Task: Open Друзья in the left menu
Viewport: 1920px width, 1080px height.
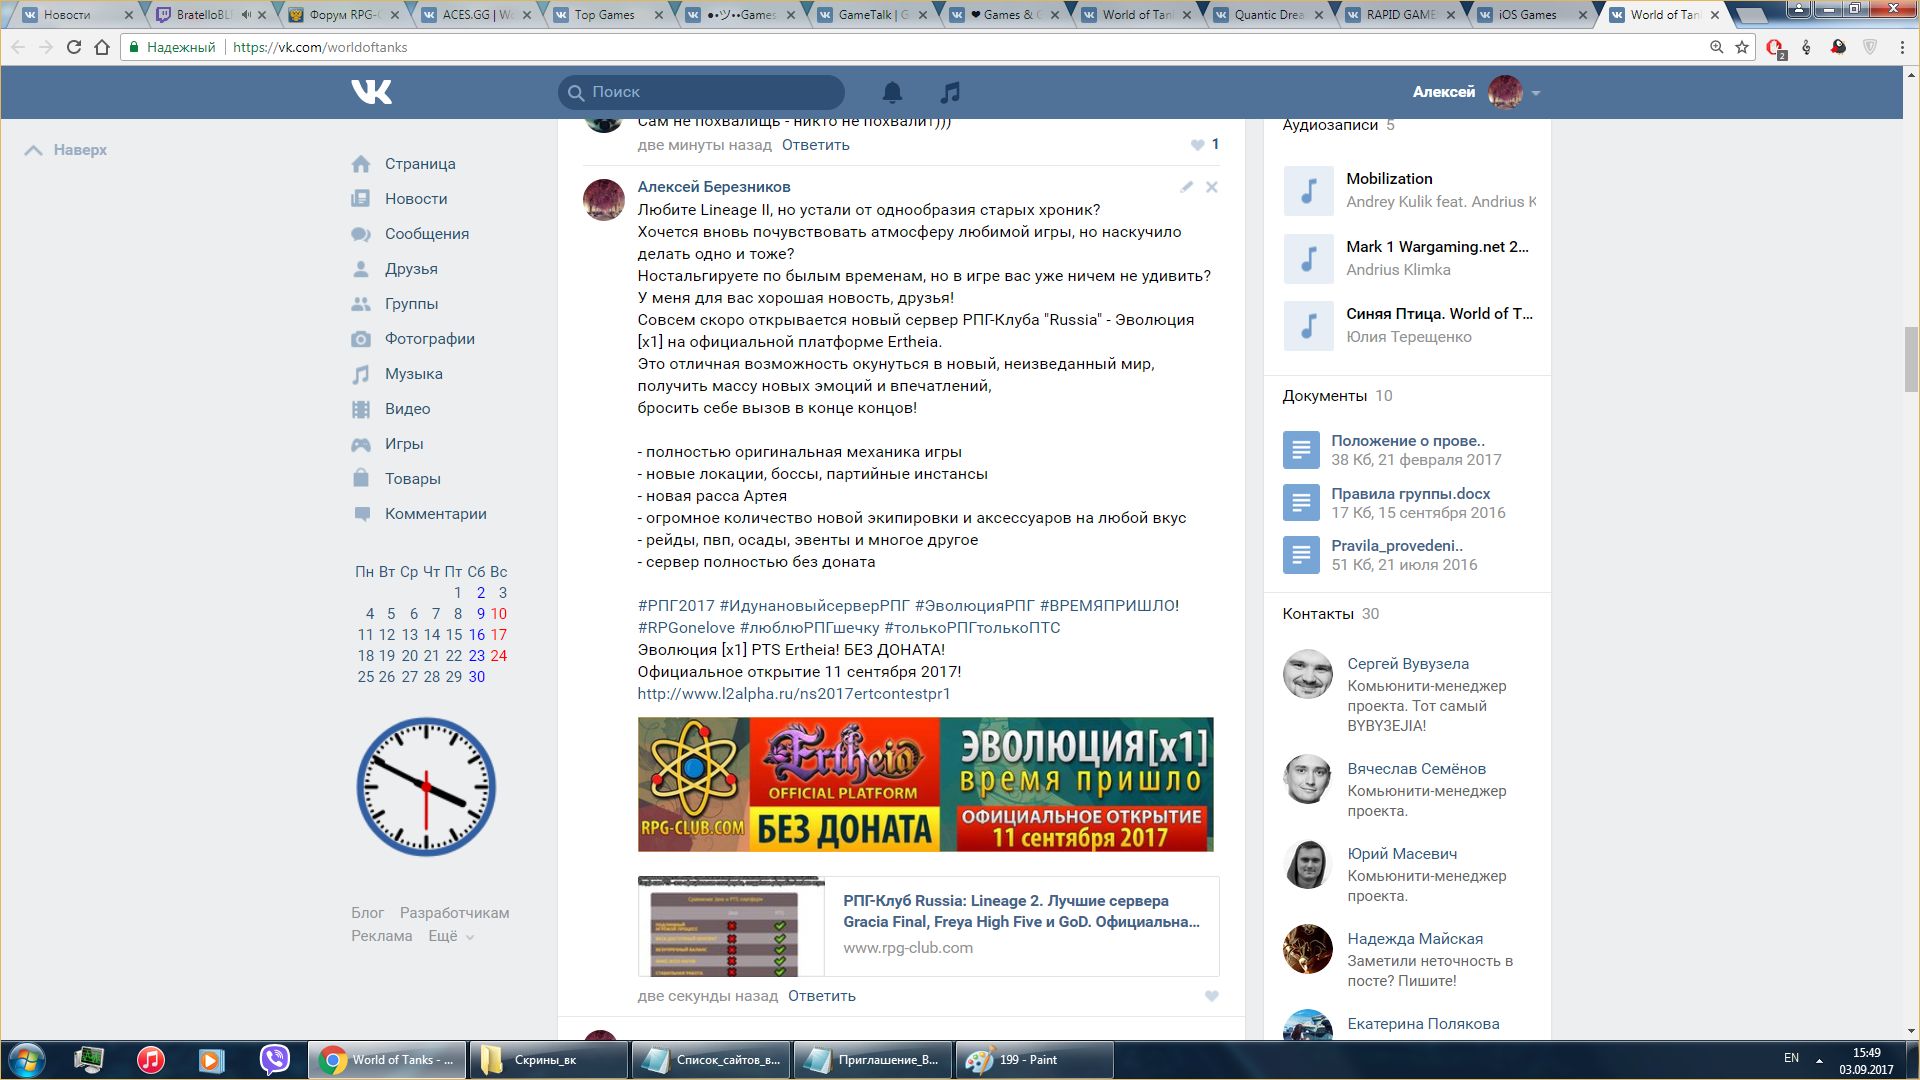Action: pyautogui.click(x=411, y=269)
